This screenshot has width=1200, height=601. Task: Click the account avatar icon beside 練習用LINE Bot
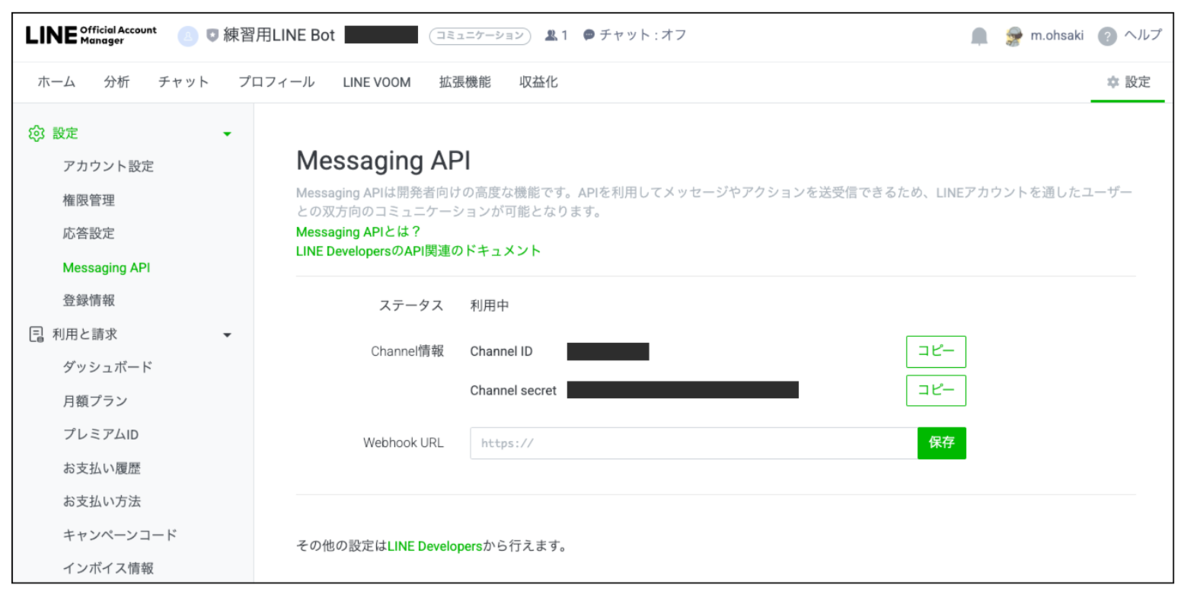188,36
